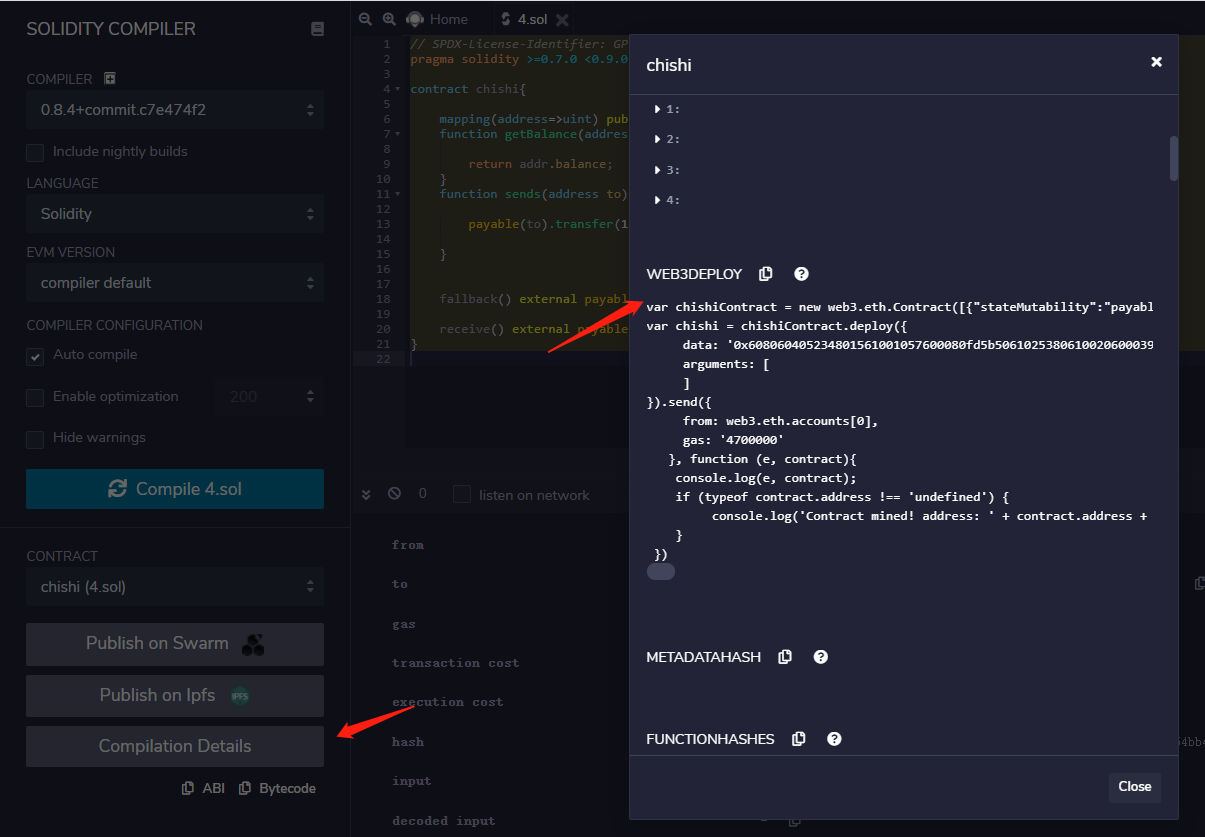Open help for the WEB3DEPLOY section
The height and width of the screenshot is (837, 1205).
801,274
